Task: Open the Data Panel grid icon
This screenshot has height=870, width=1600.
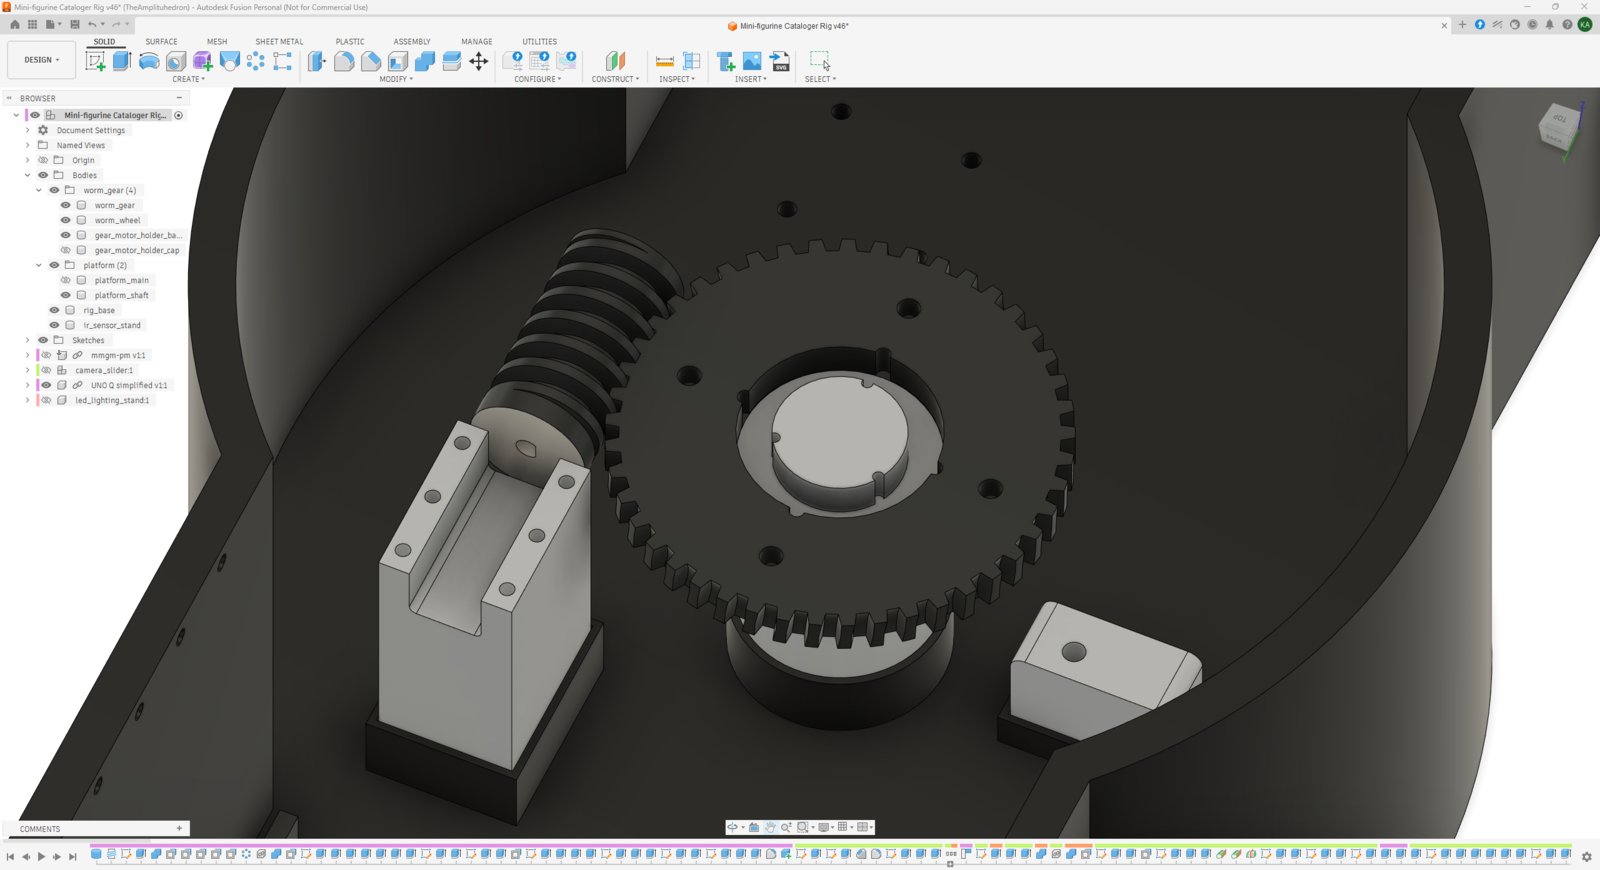Action: (x=32, y=24)
